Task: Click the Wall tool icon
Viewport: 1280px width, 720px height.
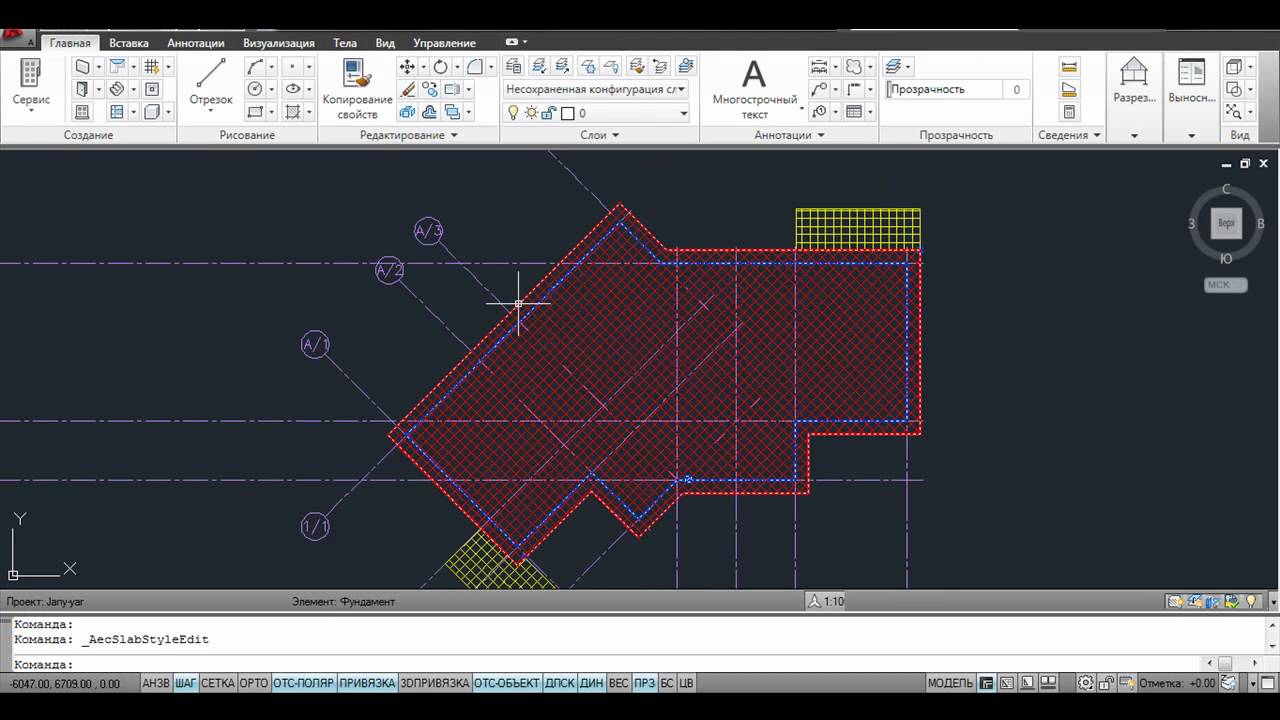Action: point(83,67)
